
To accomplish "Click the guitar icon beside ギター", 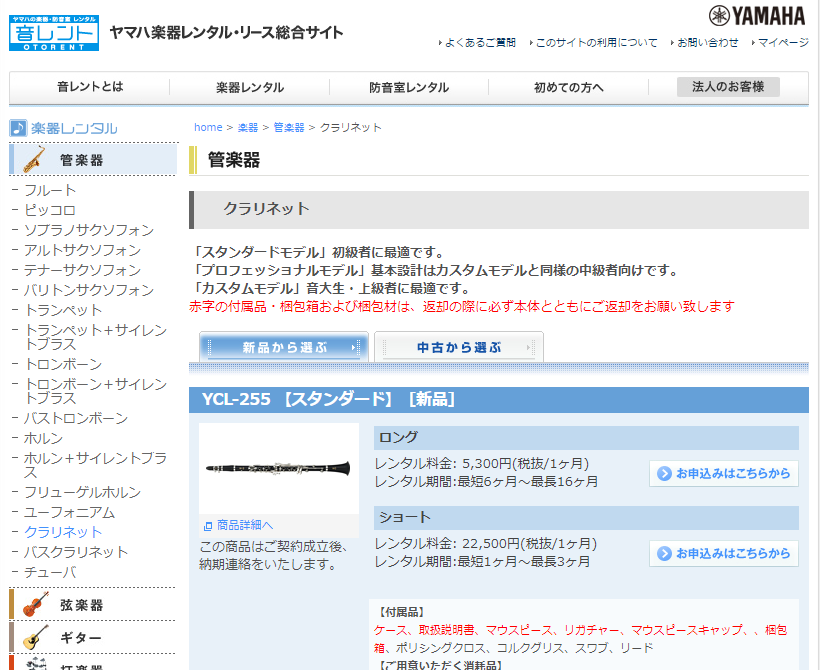I will (36, 637).
